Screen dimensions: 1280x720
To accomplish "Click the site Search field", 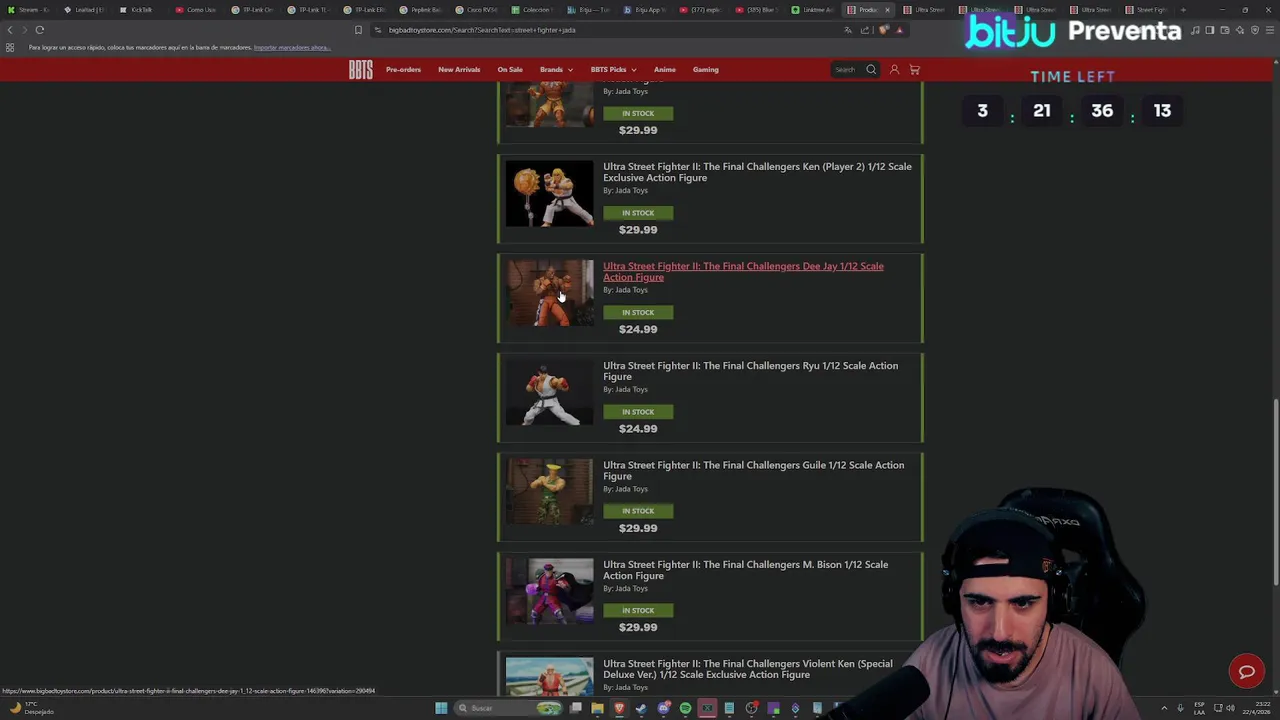I will point(846,70).
